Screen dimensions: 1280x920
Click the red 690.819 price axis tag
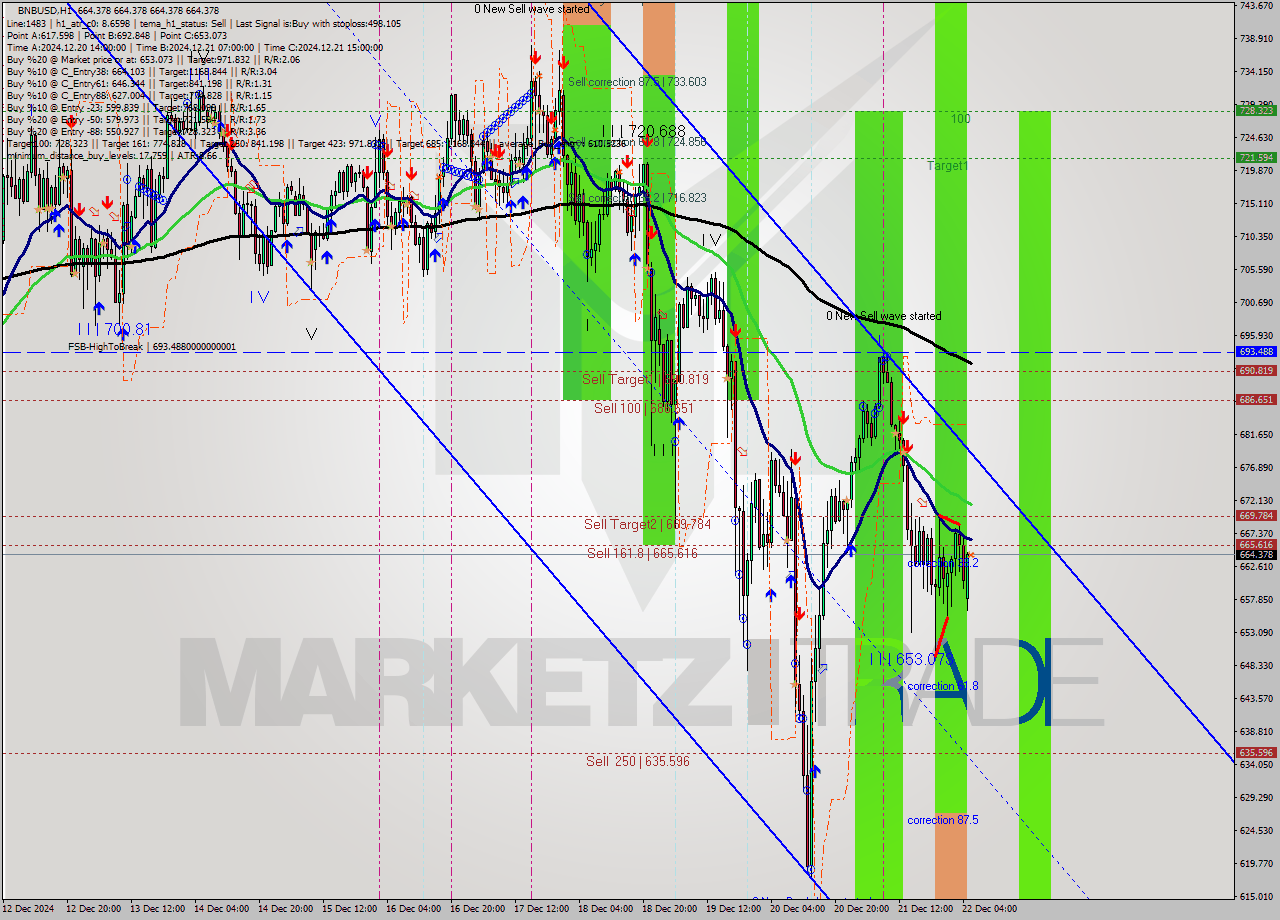pyautogui.click(x=1256, y=370)
